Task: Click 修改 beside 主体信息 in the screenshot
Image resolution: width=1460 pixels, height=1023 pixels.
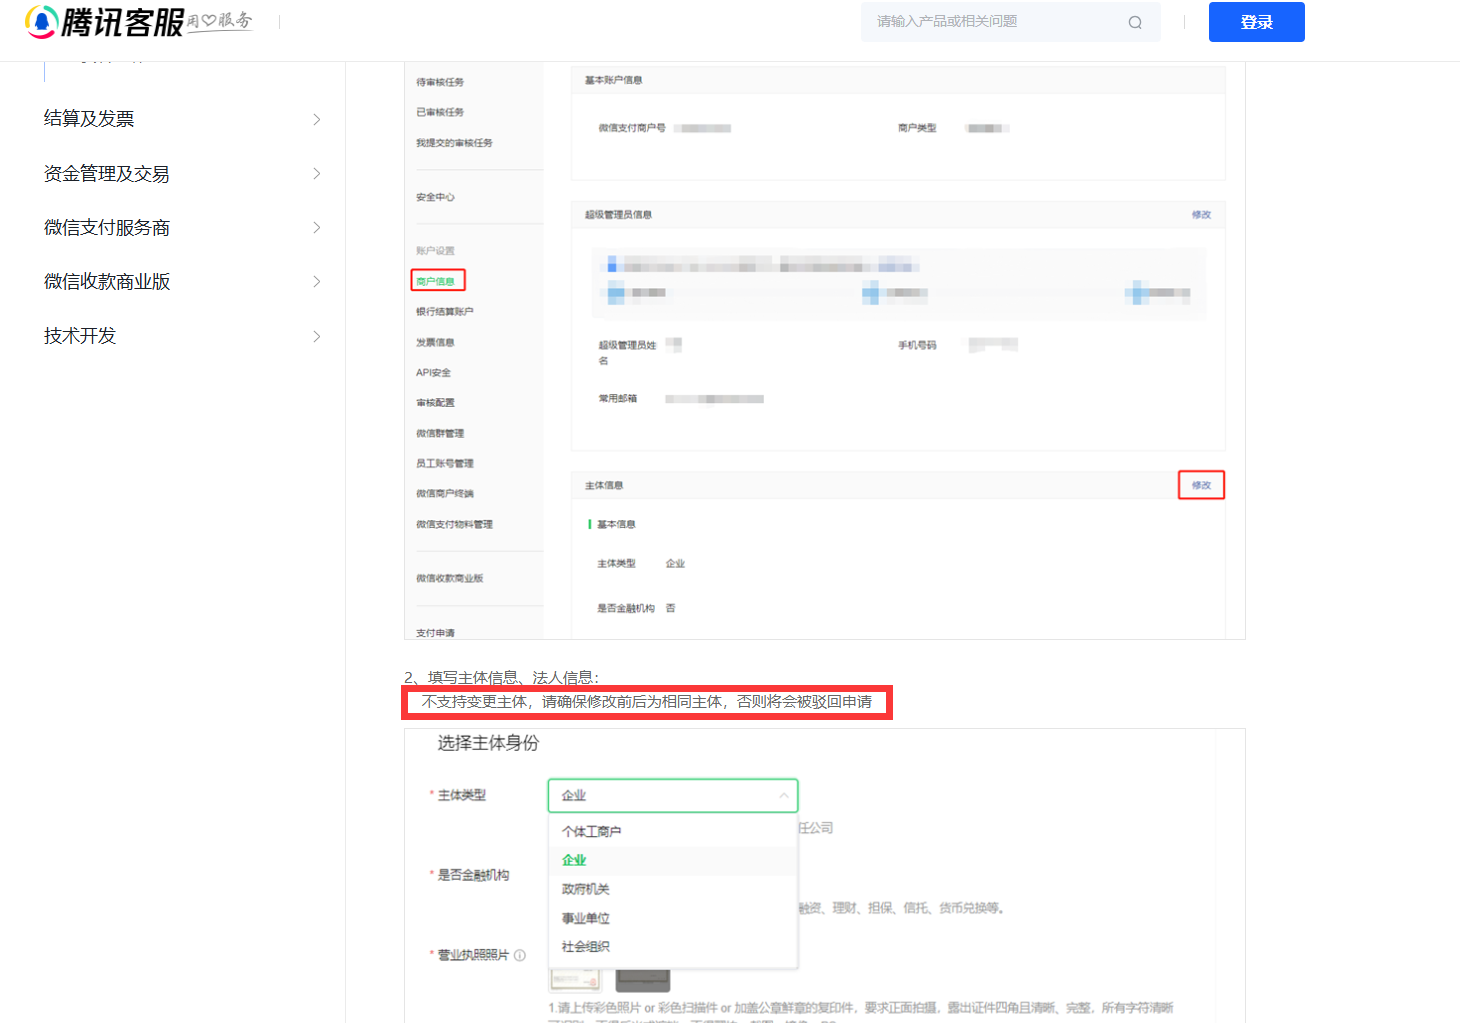Action: [1201, 485]
